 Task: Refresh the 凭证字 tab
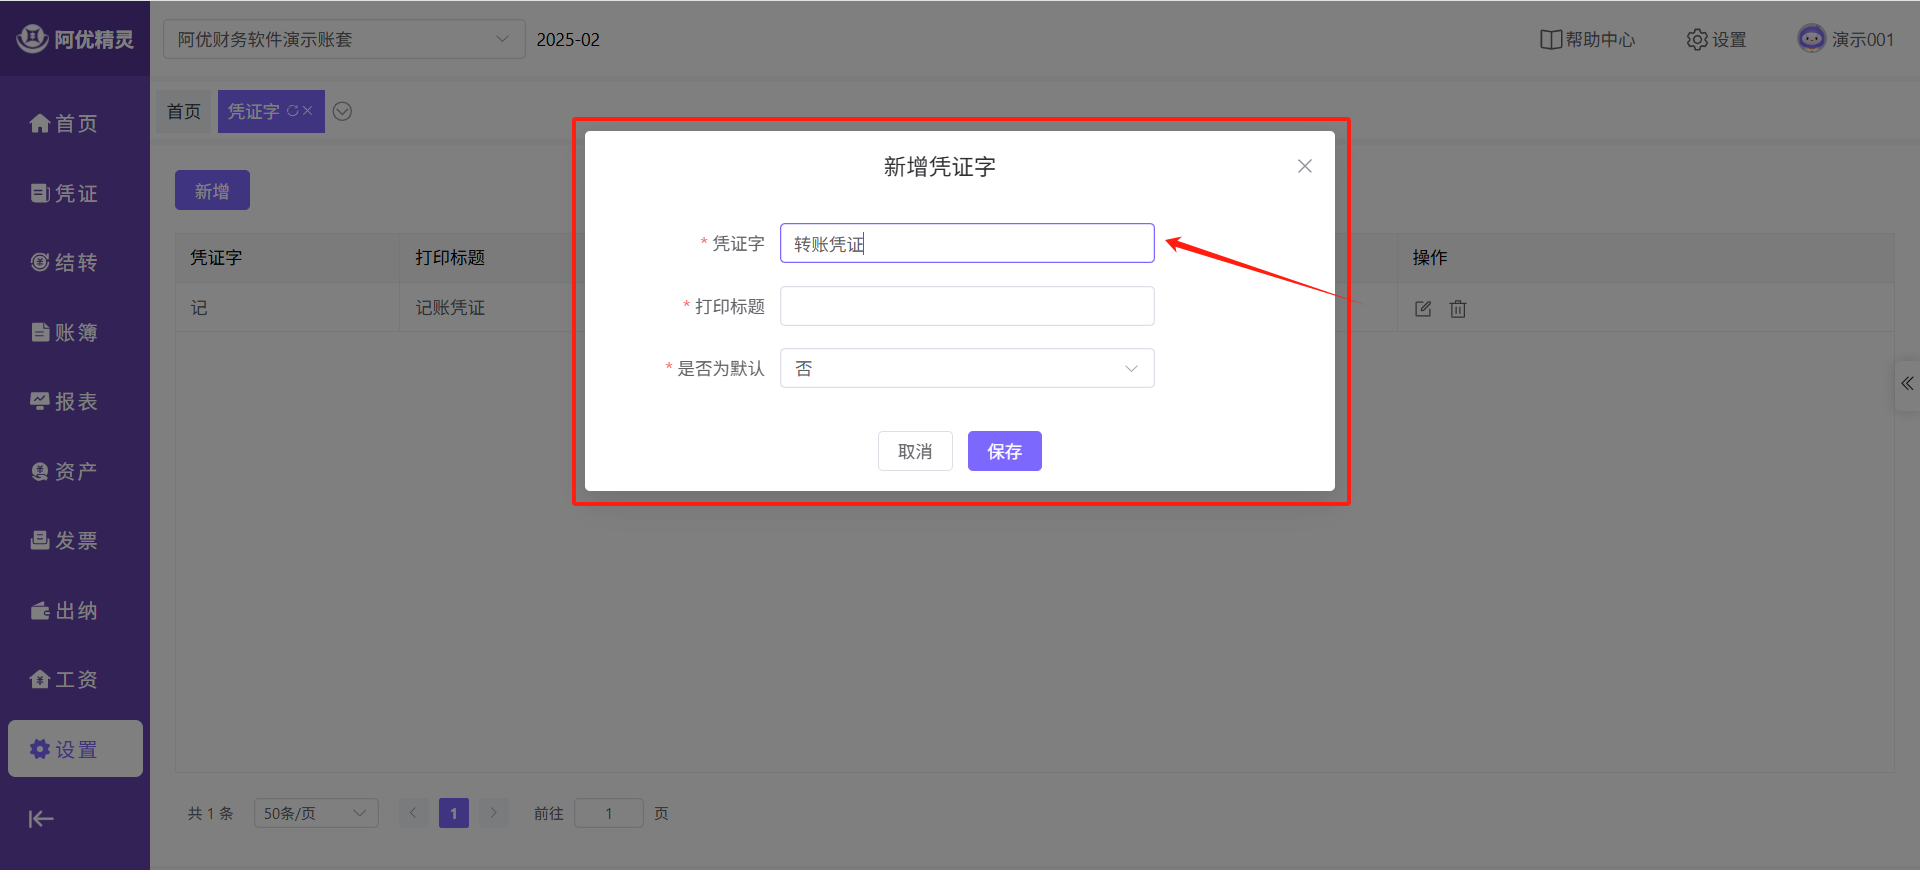293,111
